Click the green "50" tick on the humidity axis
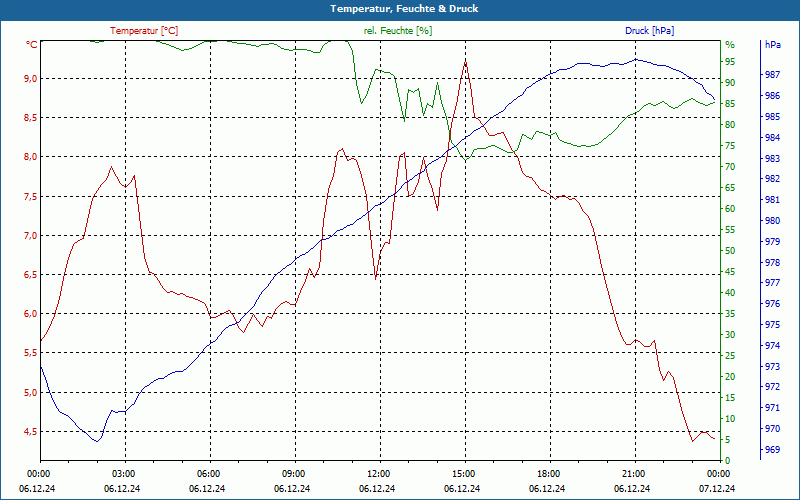The width and height of the screenshot is (800, 500). coord(730,251)
